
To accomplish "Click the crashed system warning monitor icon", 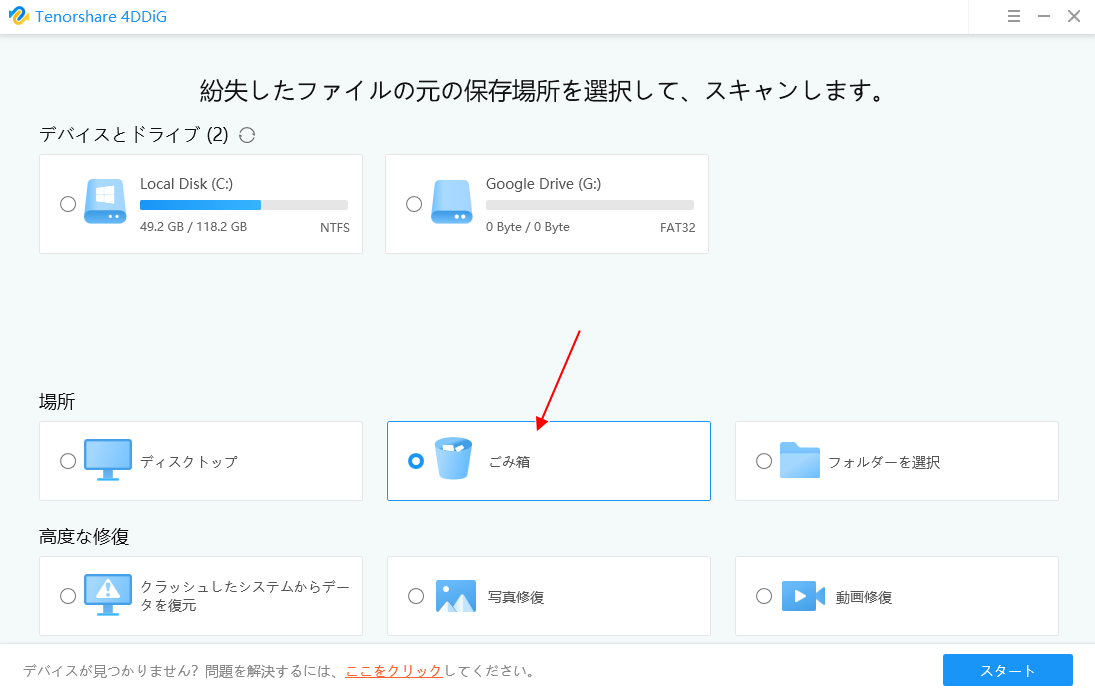I will coord(108,595).
